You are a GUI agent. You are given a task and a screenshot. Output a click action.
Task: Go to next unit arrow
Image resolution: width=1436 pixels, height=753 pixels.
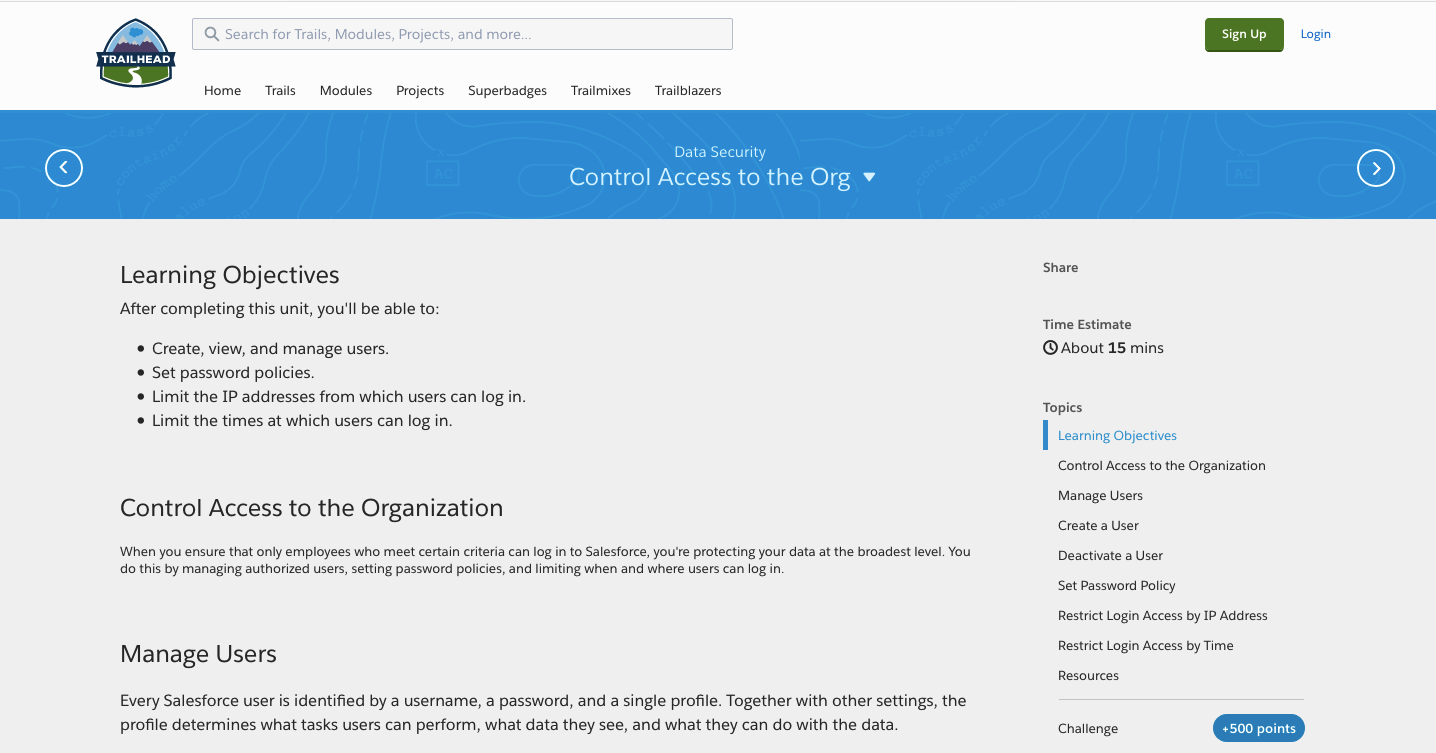(1376, 168)
